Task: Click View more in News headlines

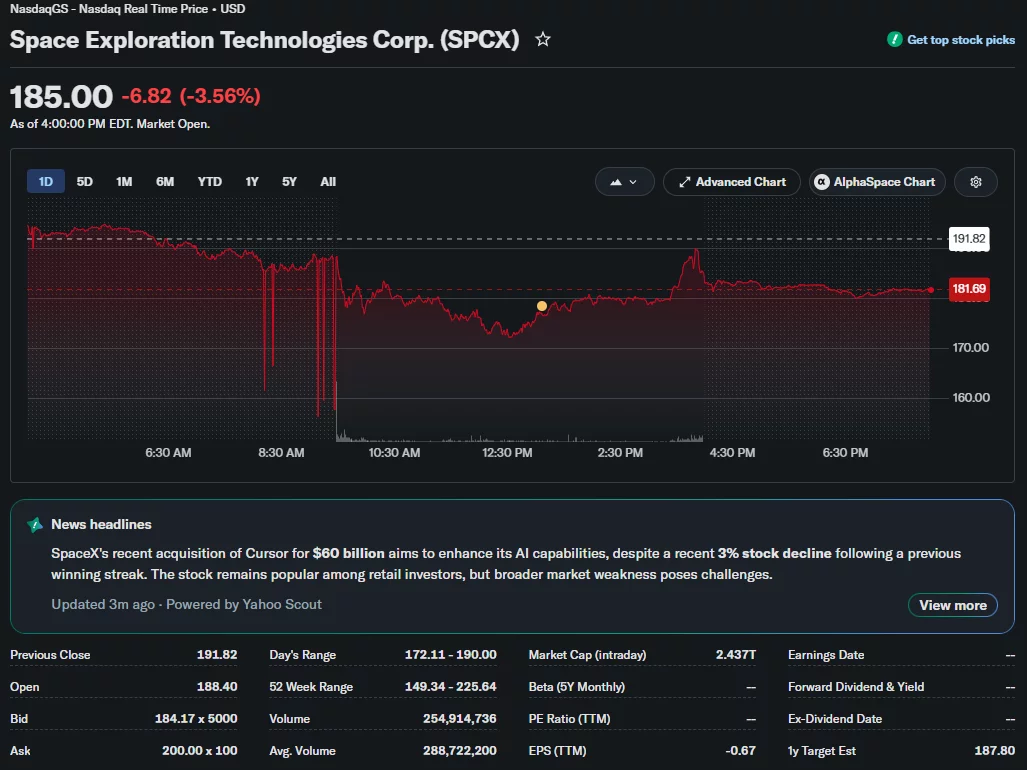Action: tap(952, 605)
